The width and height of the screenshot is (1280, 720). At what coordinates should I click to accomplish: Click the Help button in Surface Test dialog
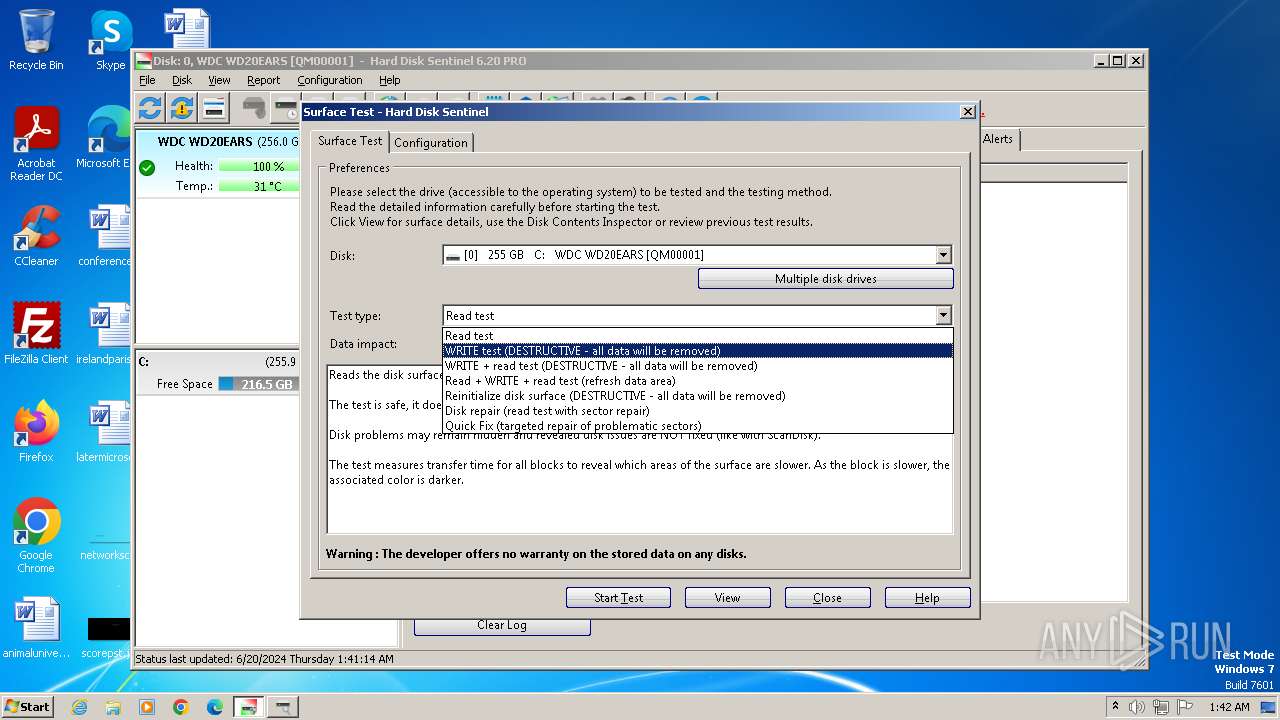[928, 598]
